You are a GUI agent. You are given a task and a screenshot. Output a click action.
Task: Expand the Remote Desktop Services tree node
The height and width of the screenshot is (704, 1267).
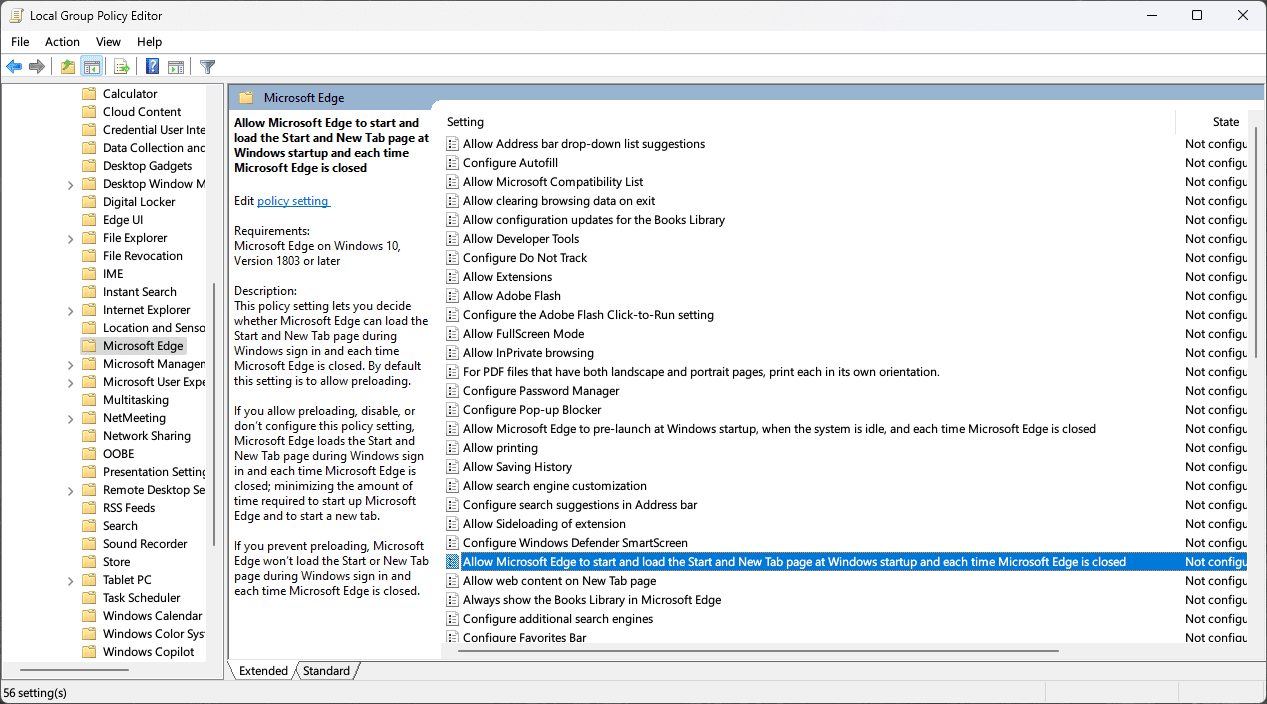(70, 490)
